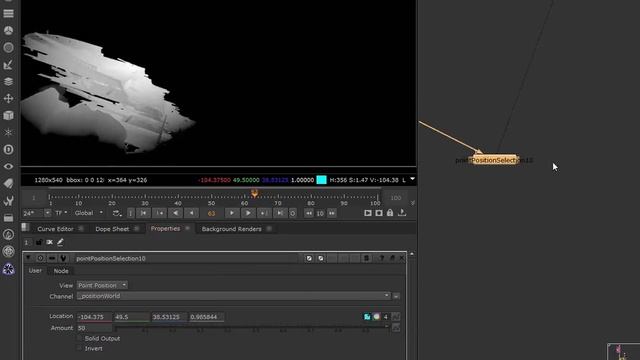
Task: Skip forward 10 frames
Action: click(x=332, y=213)
